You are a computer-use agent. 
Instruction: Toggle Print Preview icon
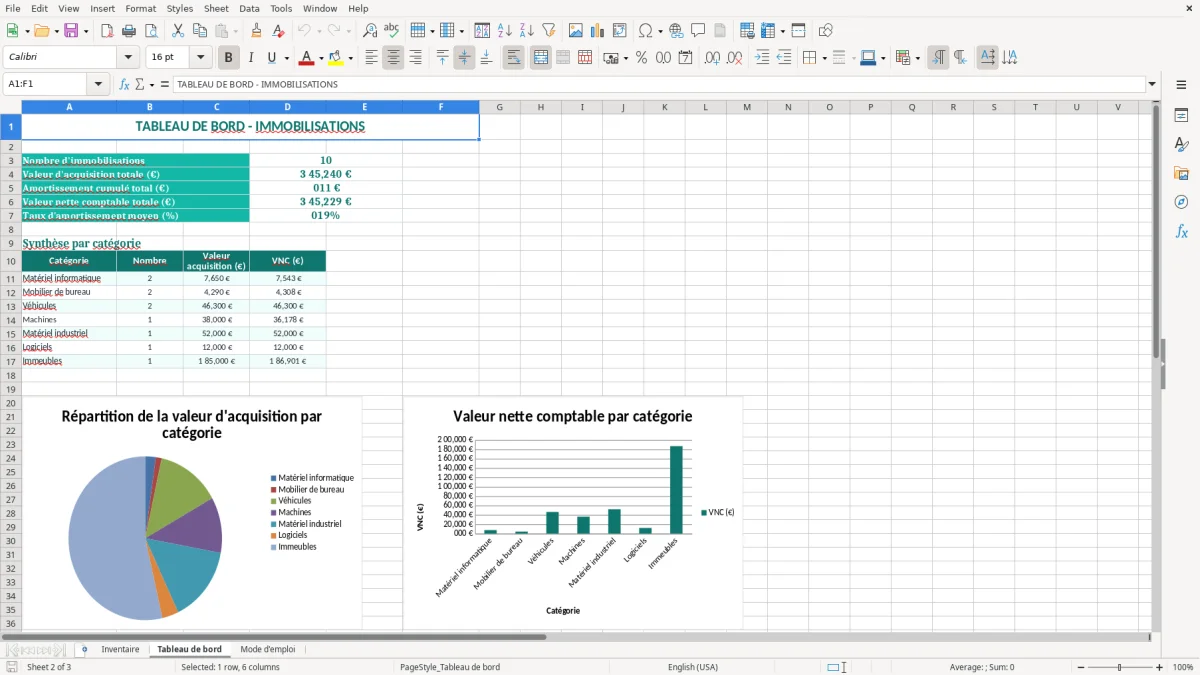click(x=151, y=31)
